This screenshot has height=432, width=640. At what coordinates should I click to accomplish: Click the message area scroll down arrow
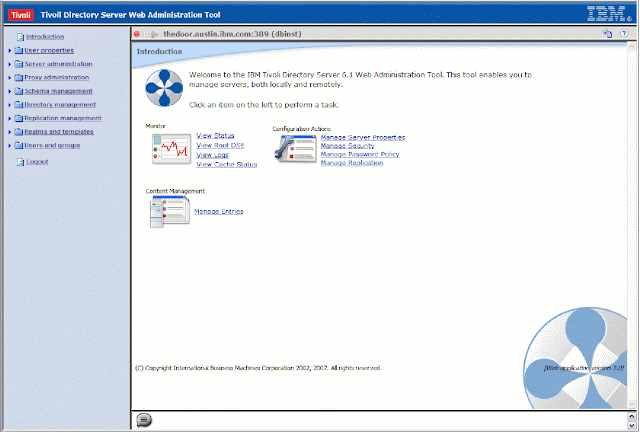pyautogui.click(x=632, y=426)
